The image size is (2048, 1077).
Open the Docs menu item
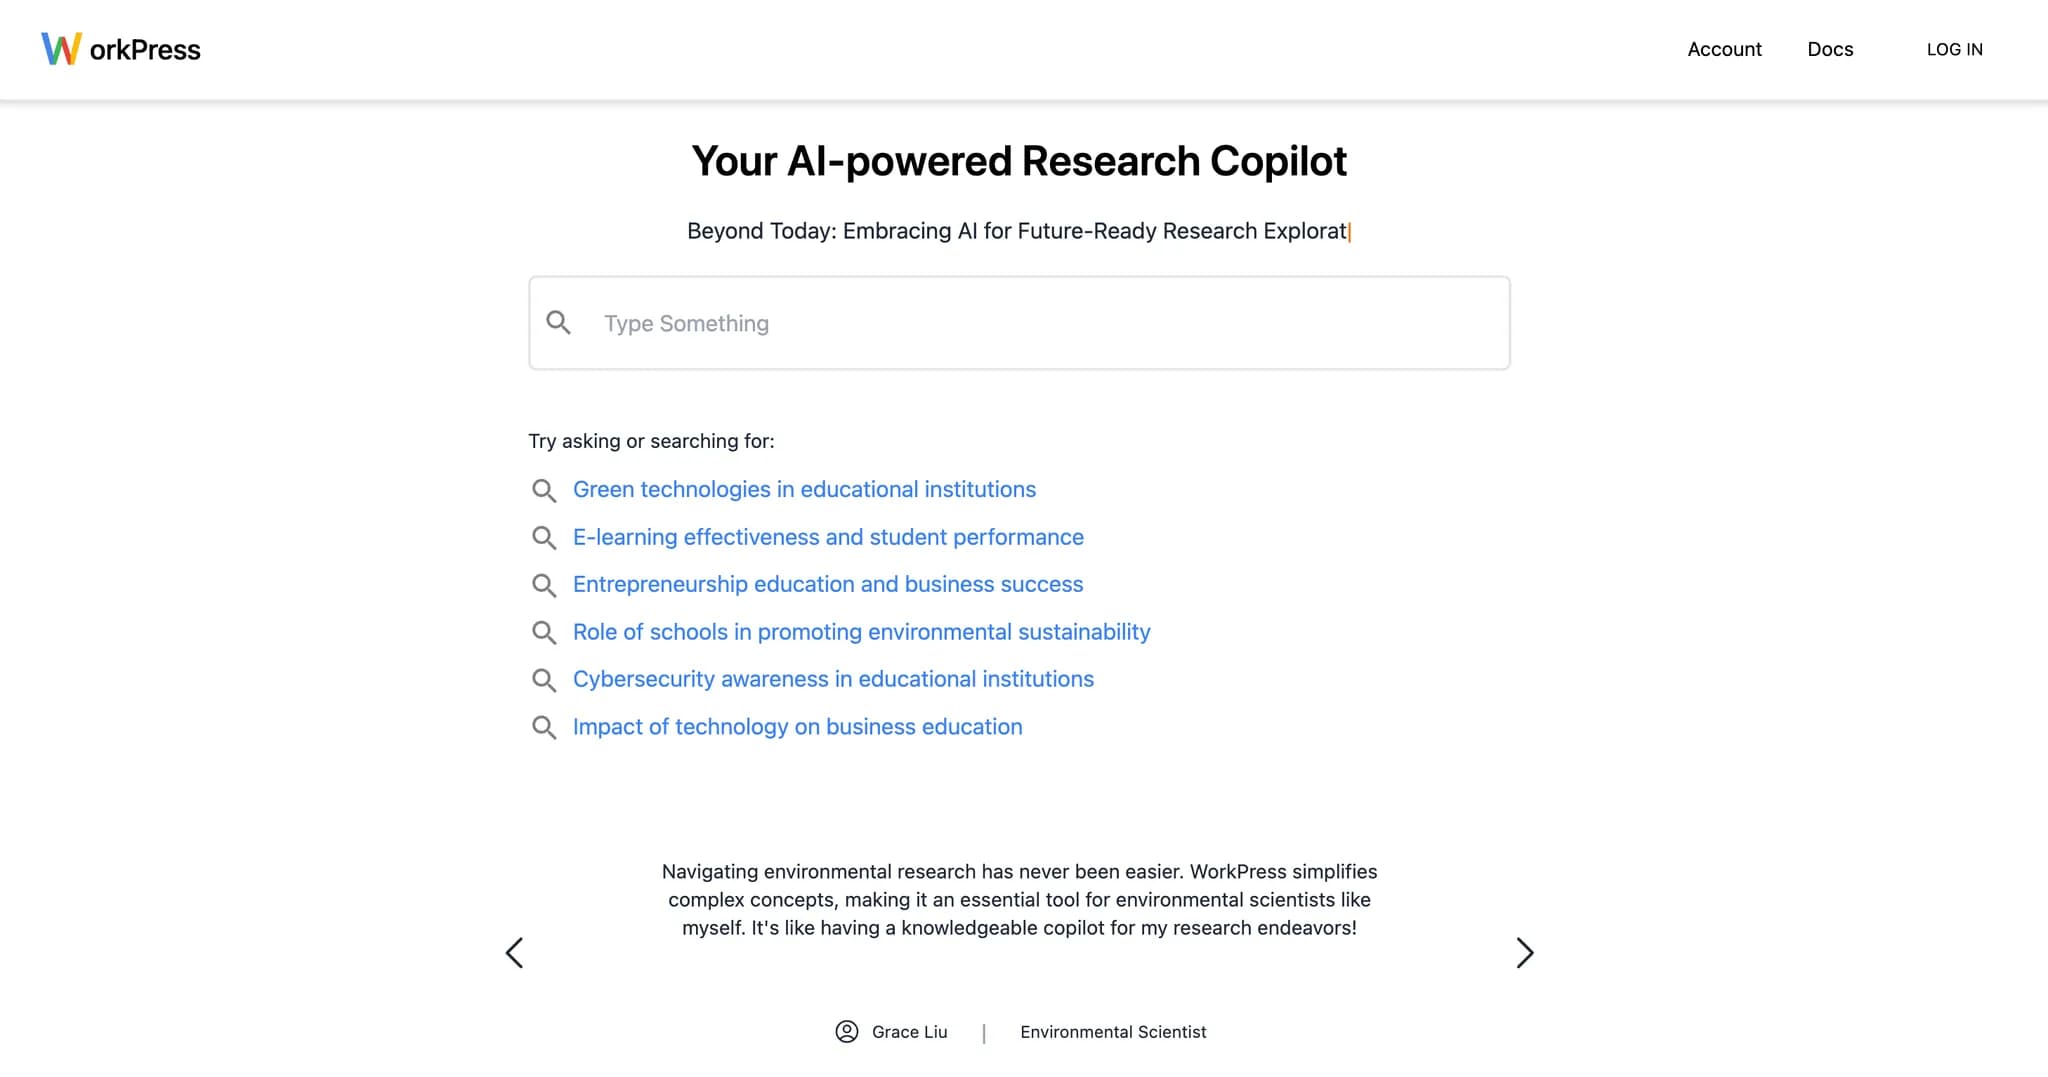coord(1830,49)
